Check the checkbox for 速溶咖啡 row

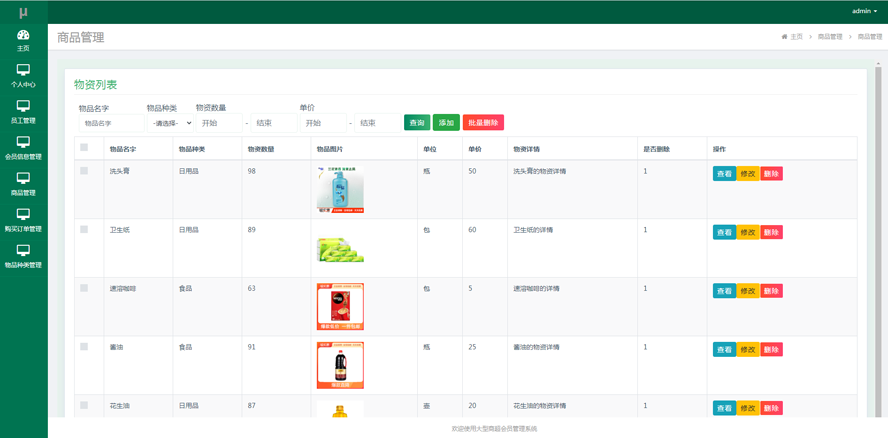tap(84, 288)
